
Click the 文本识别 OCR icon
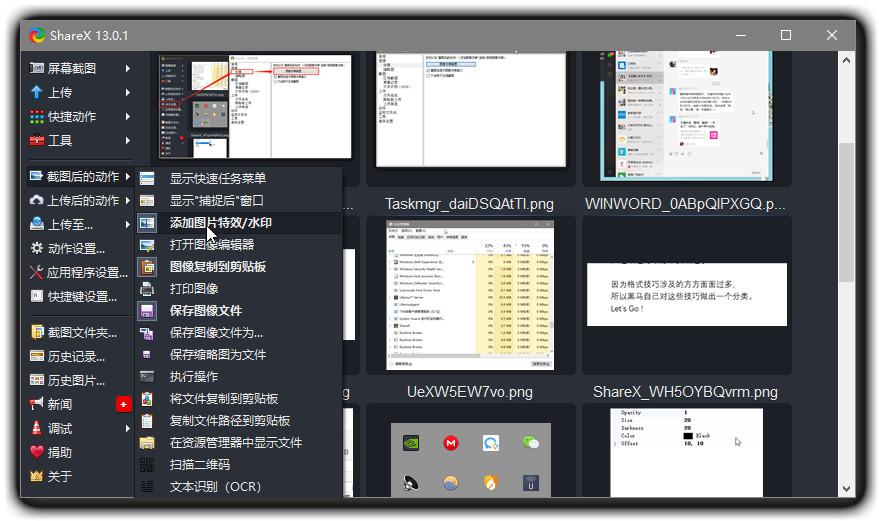[x=147, y=486]
